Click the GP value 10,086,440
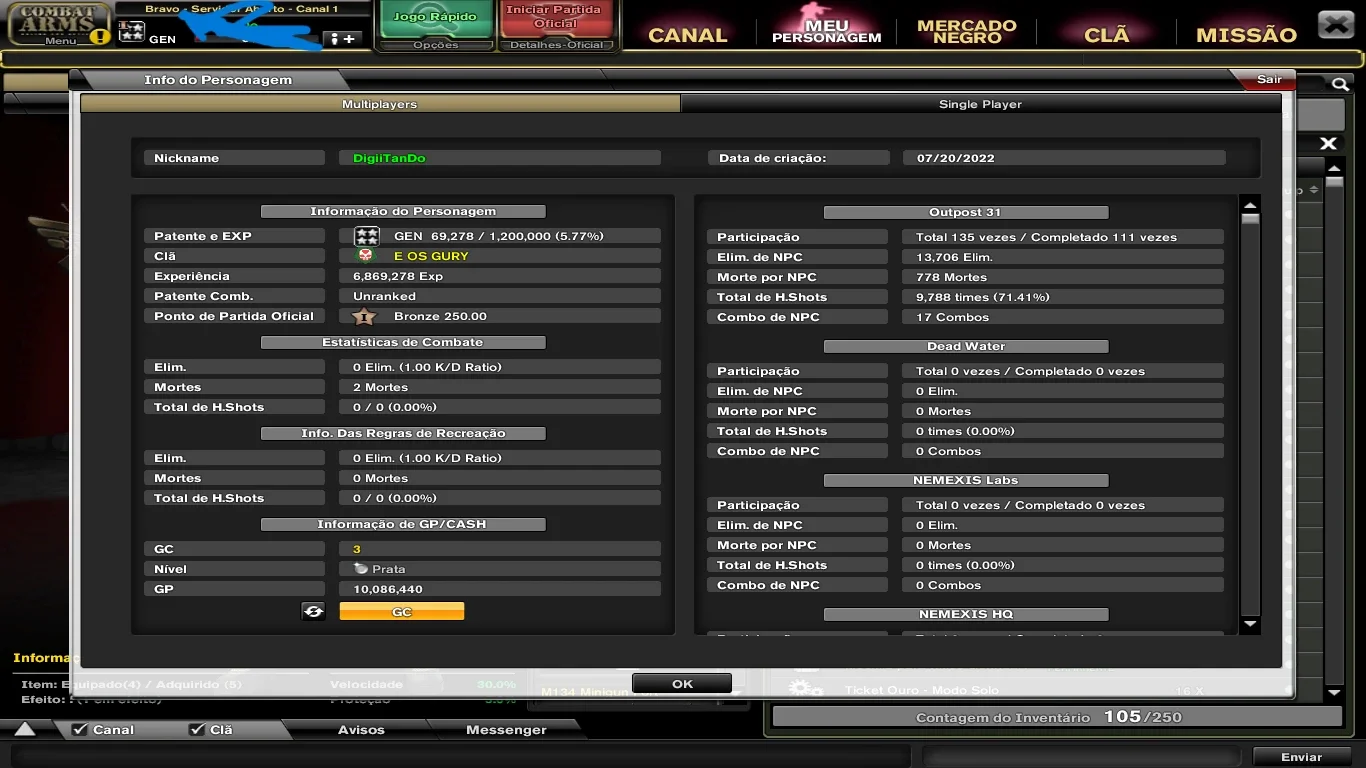This screenshot has width=1366, height=768. click(x=388, y=589)
